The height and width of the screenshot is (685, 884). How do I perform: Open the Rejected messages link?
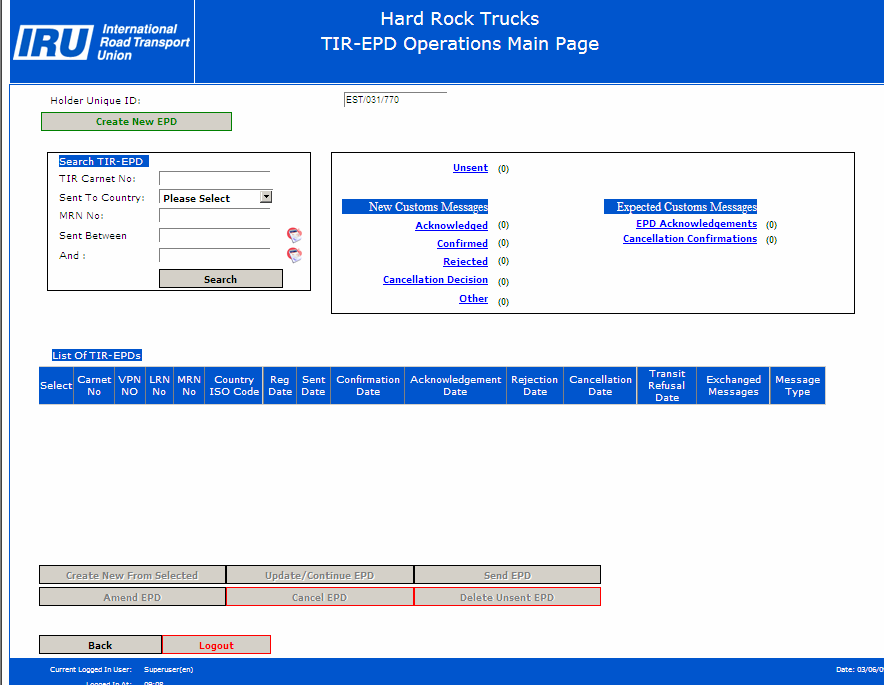tap(465, 262)
